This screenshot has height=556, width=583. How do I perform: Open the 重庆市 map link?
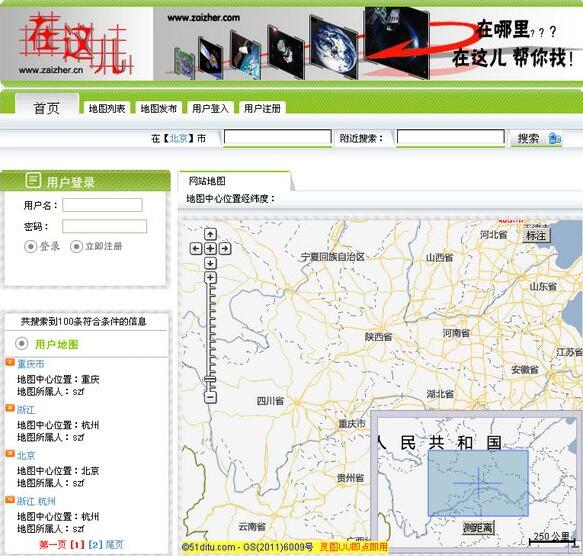pos(31,364)
